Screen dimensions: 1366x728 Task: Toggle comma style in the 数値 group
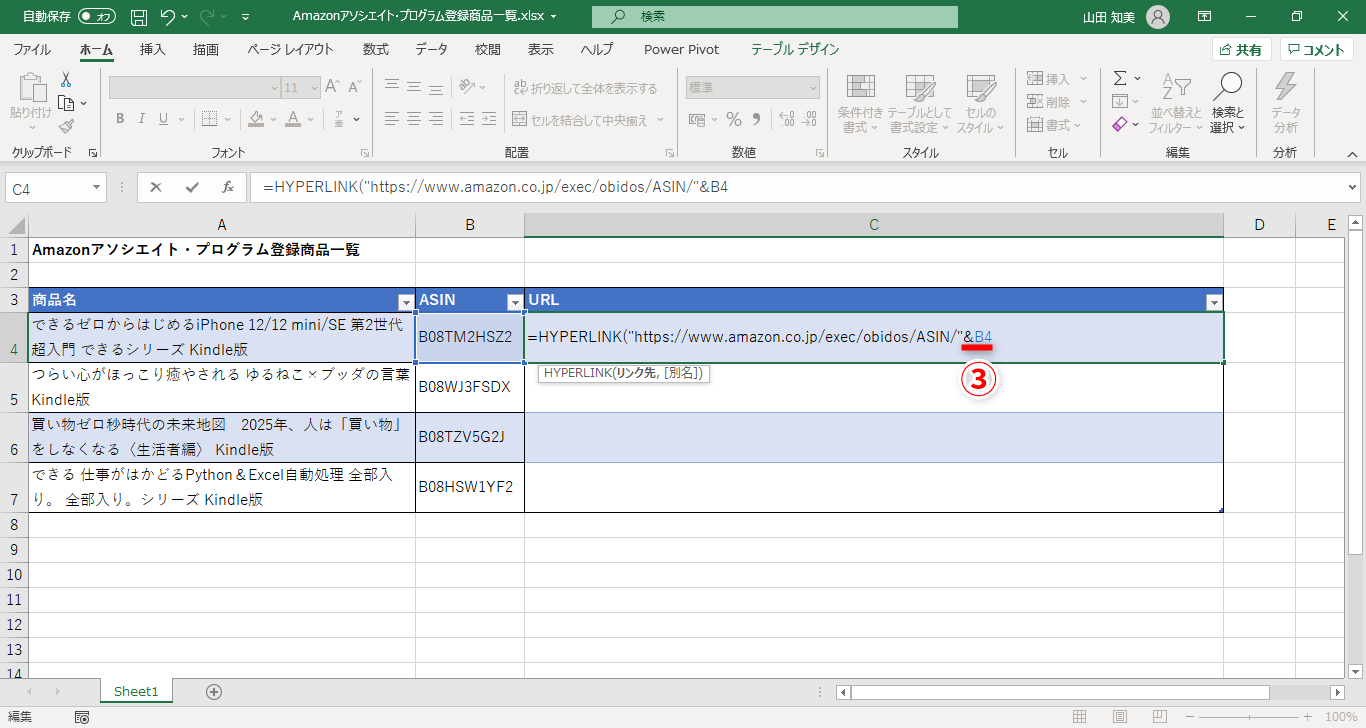point(758,120)
